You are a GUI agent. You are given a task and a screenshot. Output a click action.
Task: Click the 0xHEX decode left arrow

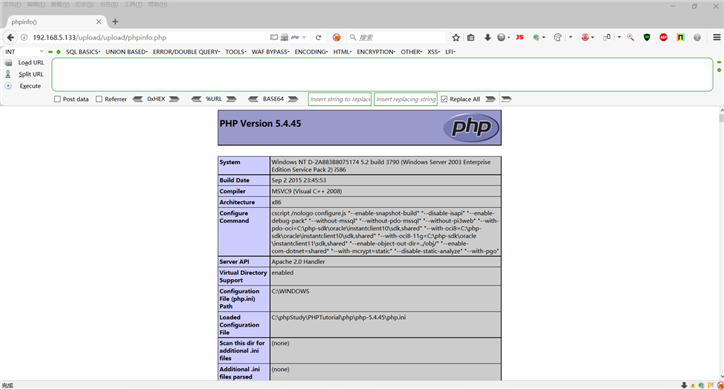coord(138,99)
